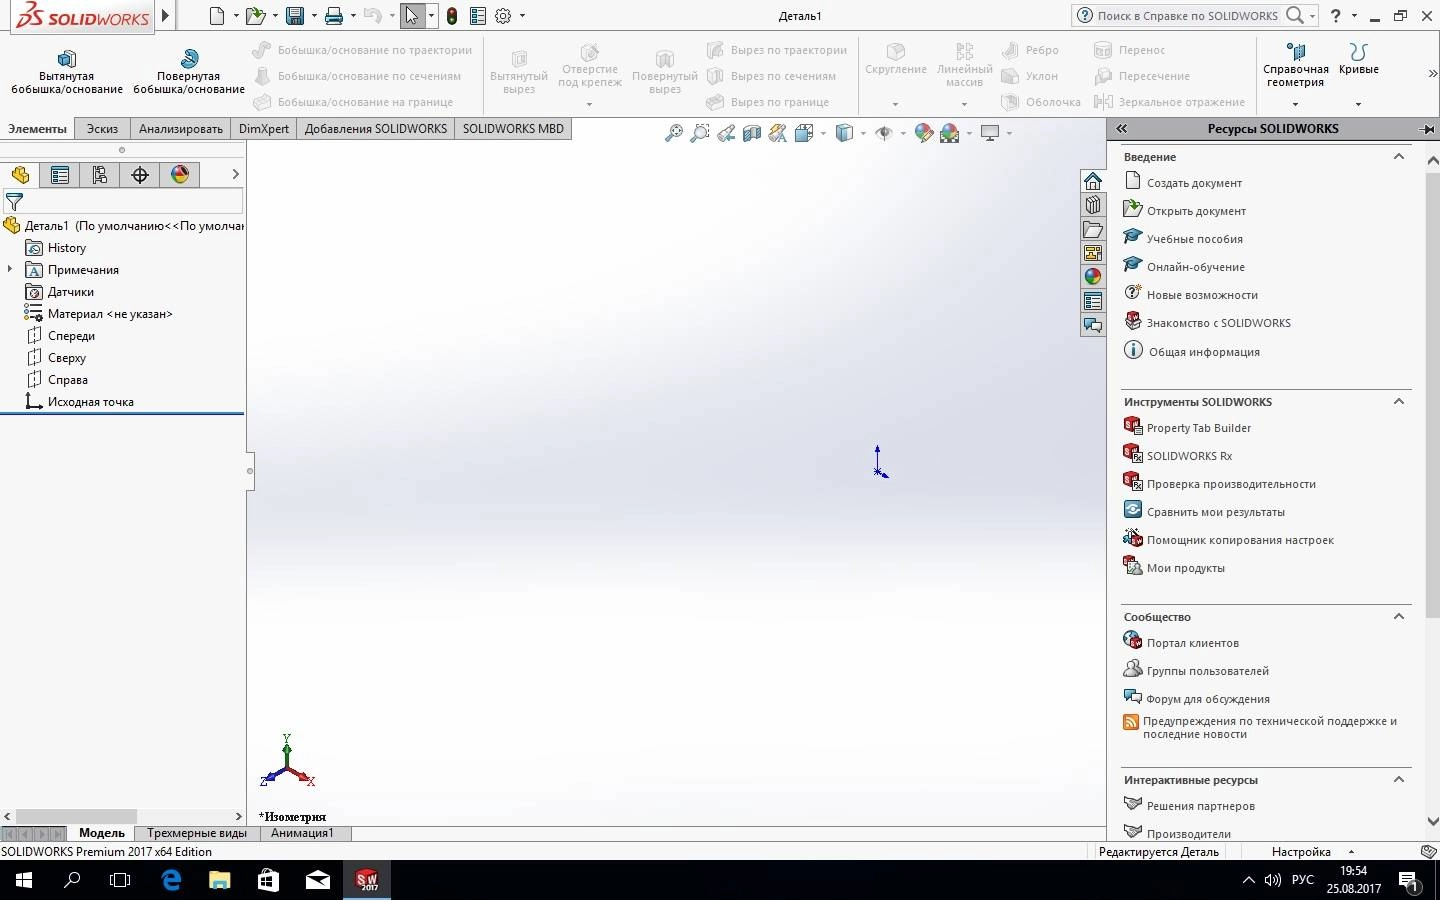Click the Учебные пособия link
This screenshot has width=1440, height=900.
[1195, 239]
